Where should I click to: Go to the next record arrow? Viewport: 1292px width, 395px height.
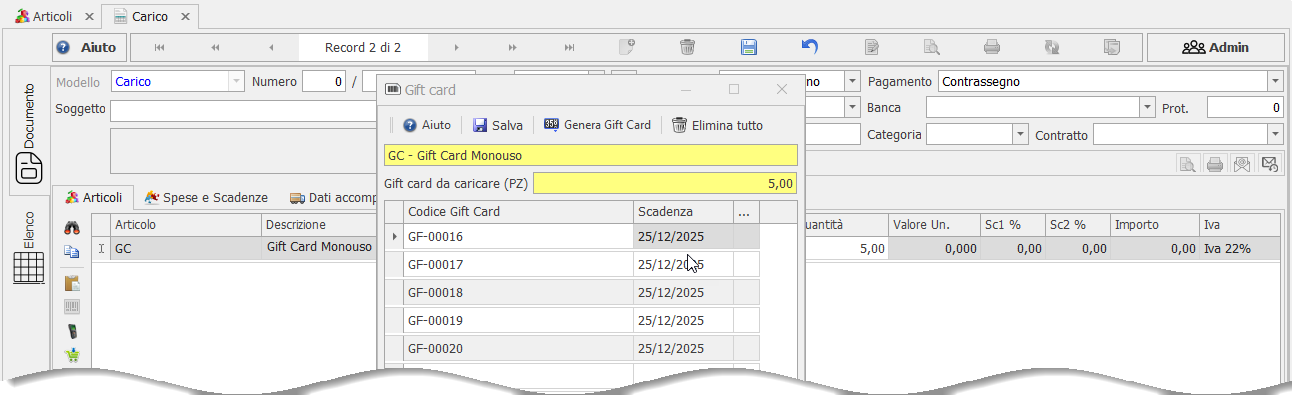point(457,47)
